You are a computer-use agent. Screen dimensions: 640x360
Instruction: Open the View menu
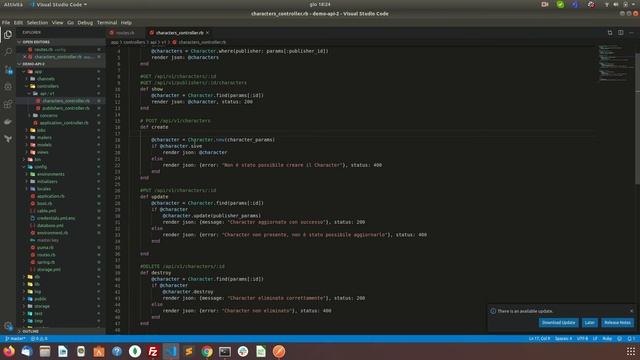58,23
